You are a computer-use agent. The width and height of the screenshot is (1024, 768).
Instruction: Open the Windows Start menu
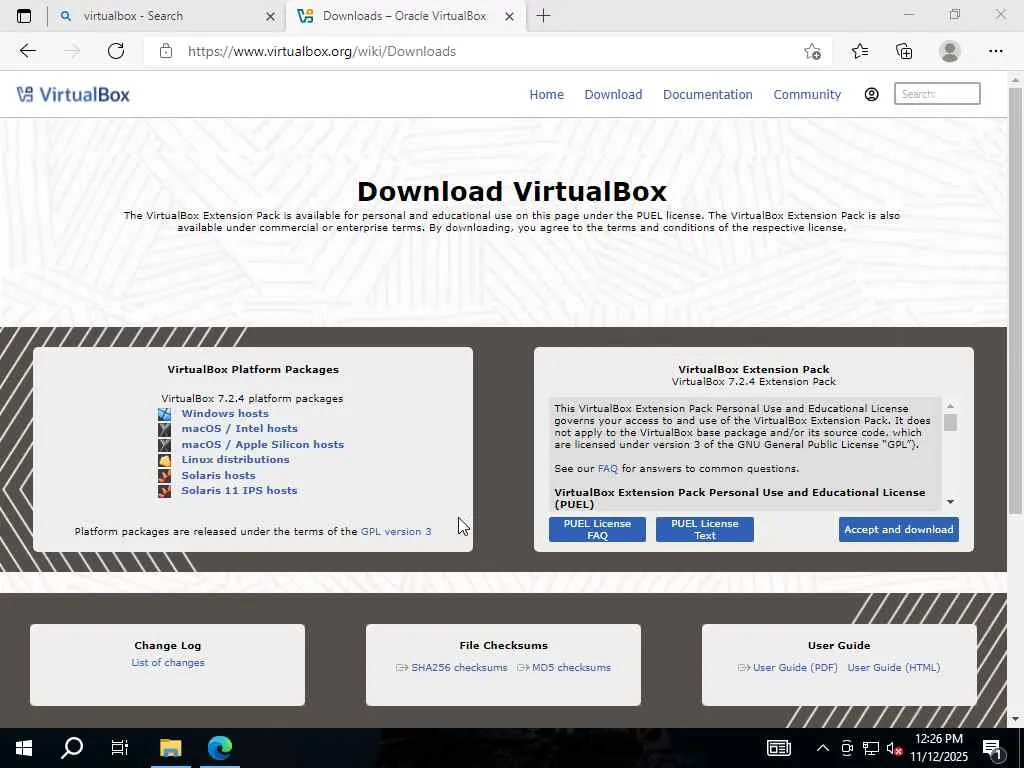click(24, 748)
